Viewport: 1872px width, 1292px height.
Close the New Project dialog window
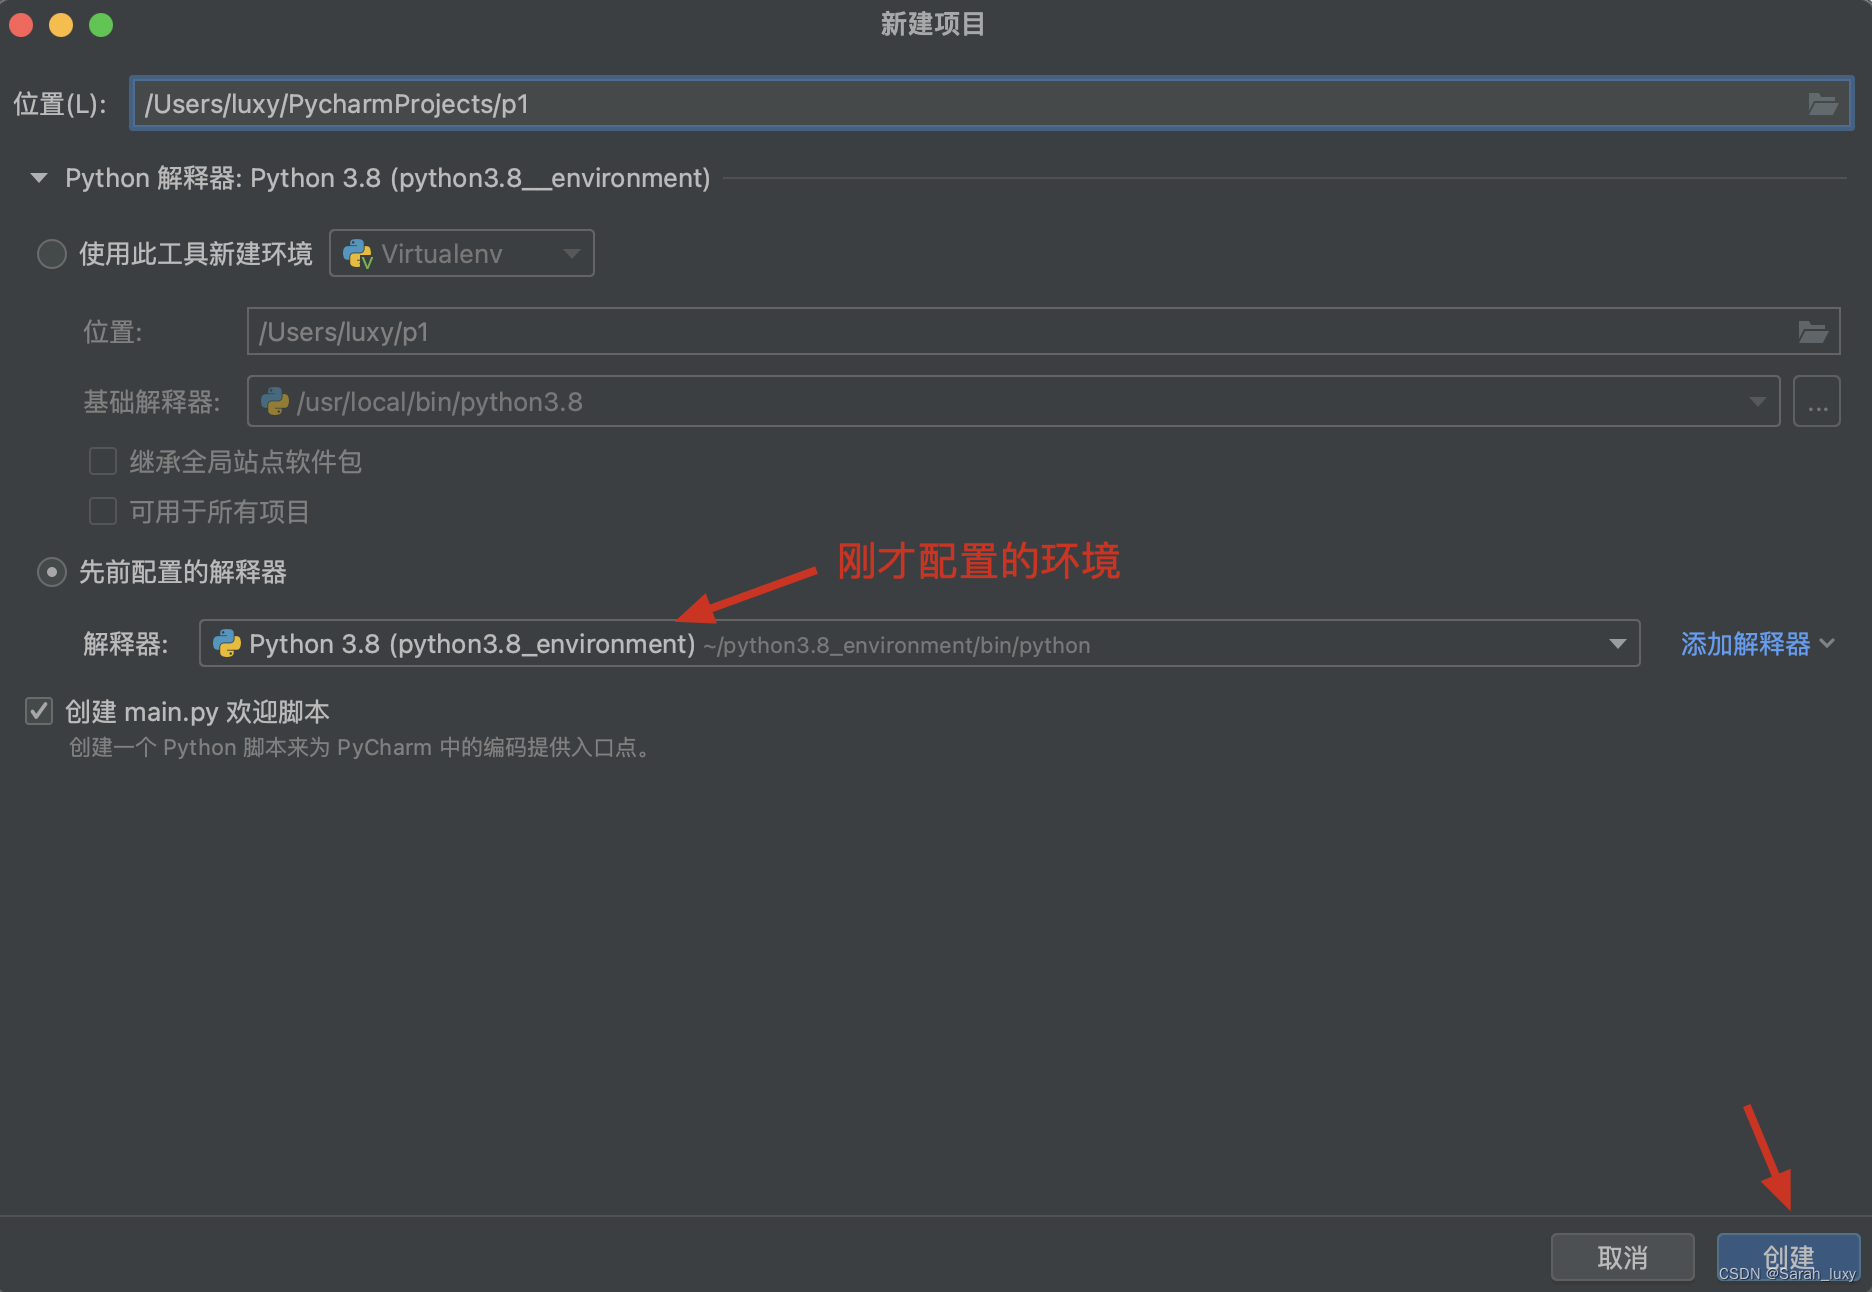pyautogui.click(x=21, y=25)
